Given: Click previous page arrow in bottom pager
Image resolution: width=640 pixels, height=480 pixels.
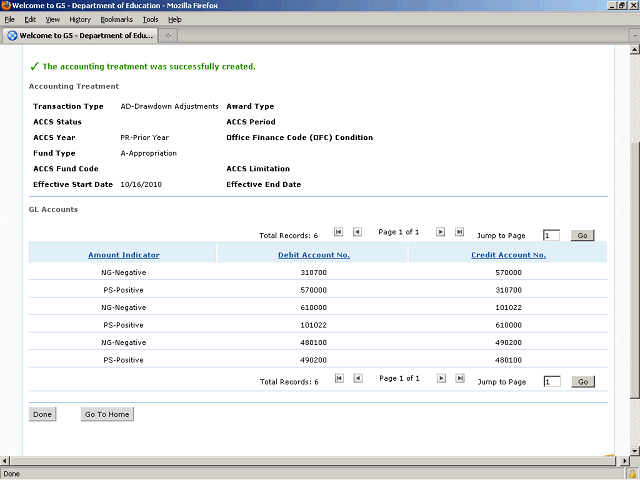Looking at the screenshot, I should (357, 379).
